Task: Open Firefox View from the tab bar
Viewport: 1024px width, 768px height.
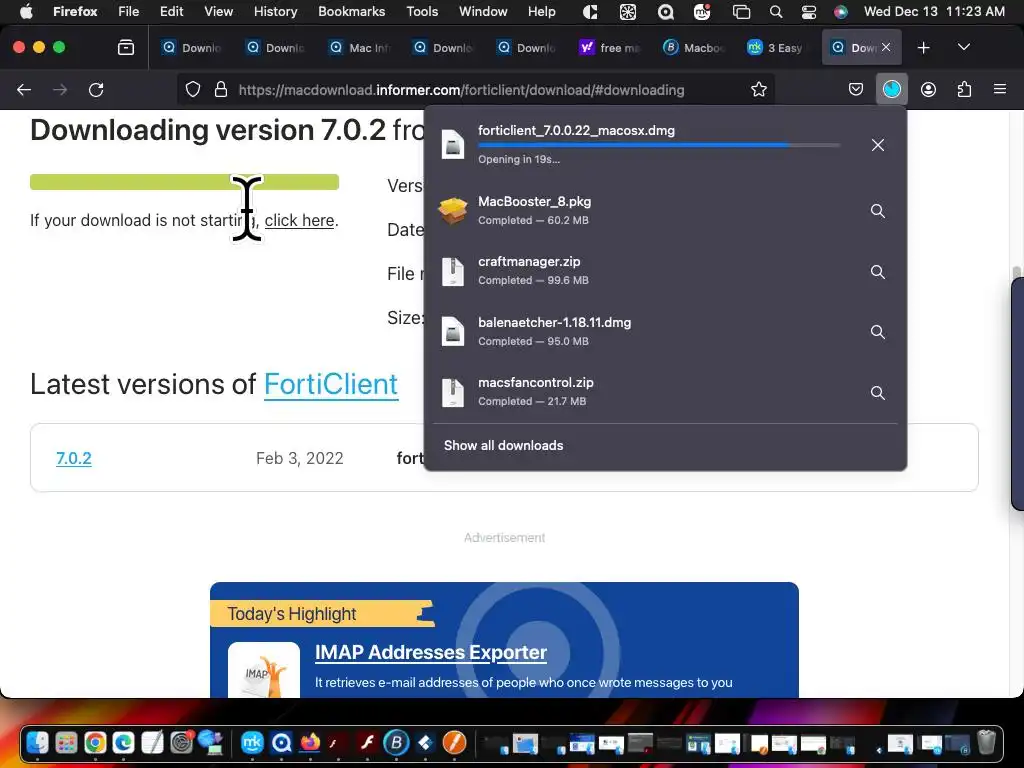Action: 126,47
